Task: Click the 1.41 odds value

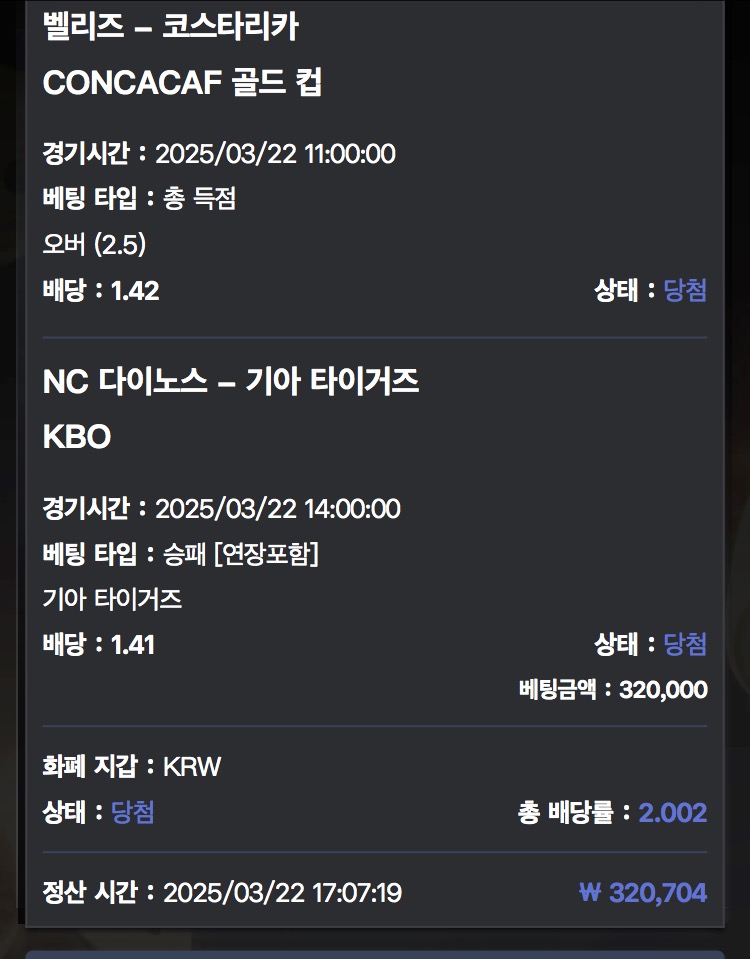Action: click(133, 645)
